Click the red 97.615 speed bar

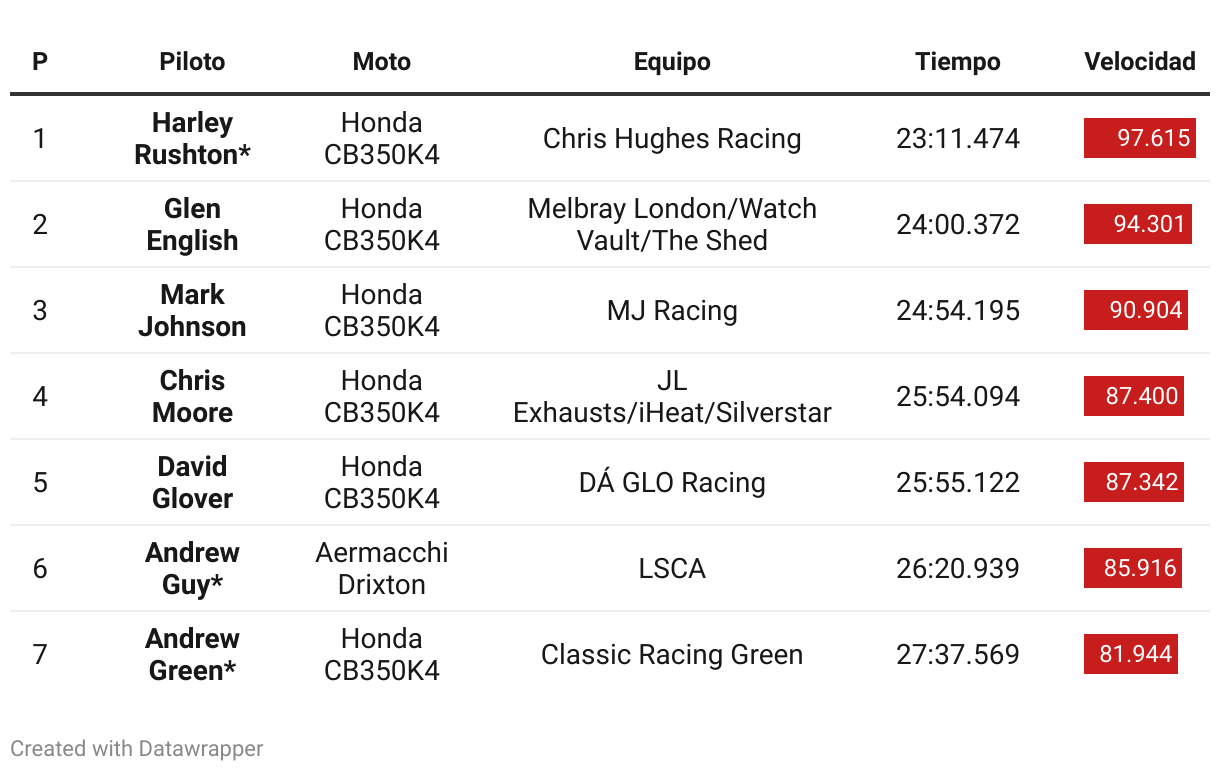(x=1139, y=138)
